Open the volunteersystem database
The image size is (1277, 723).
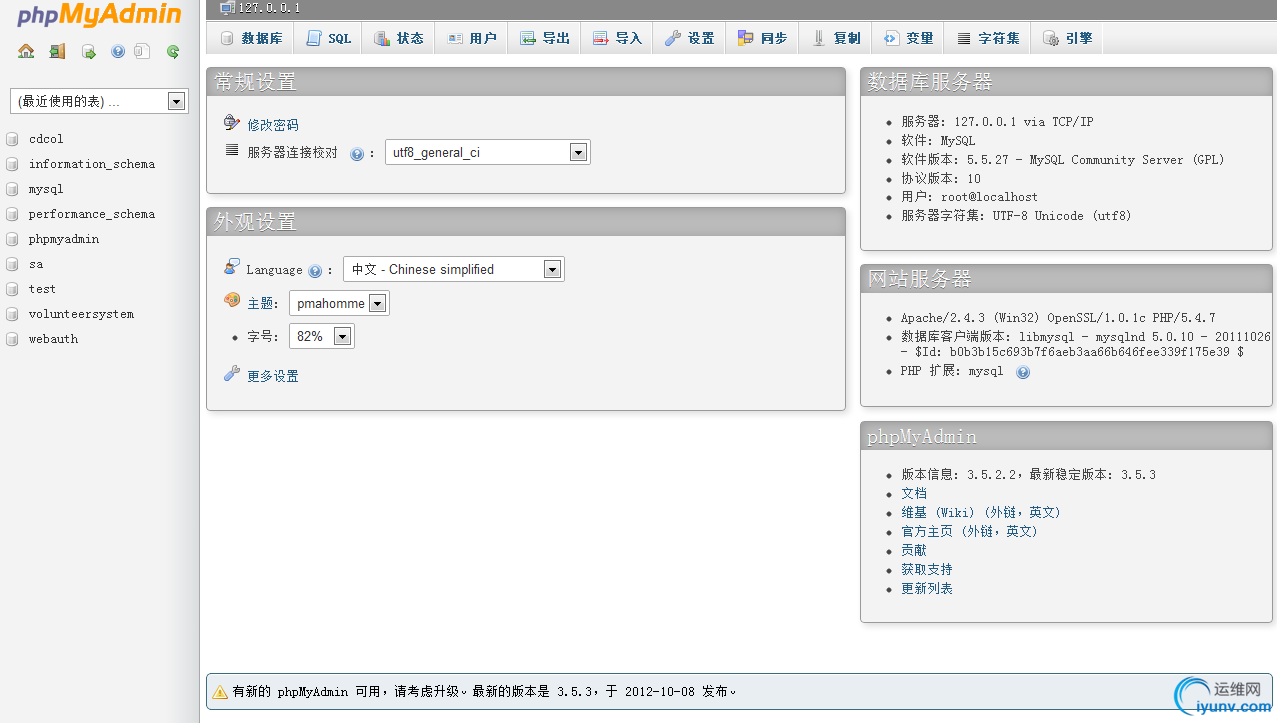pos(81,314)
